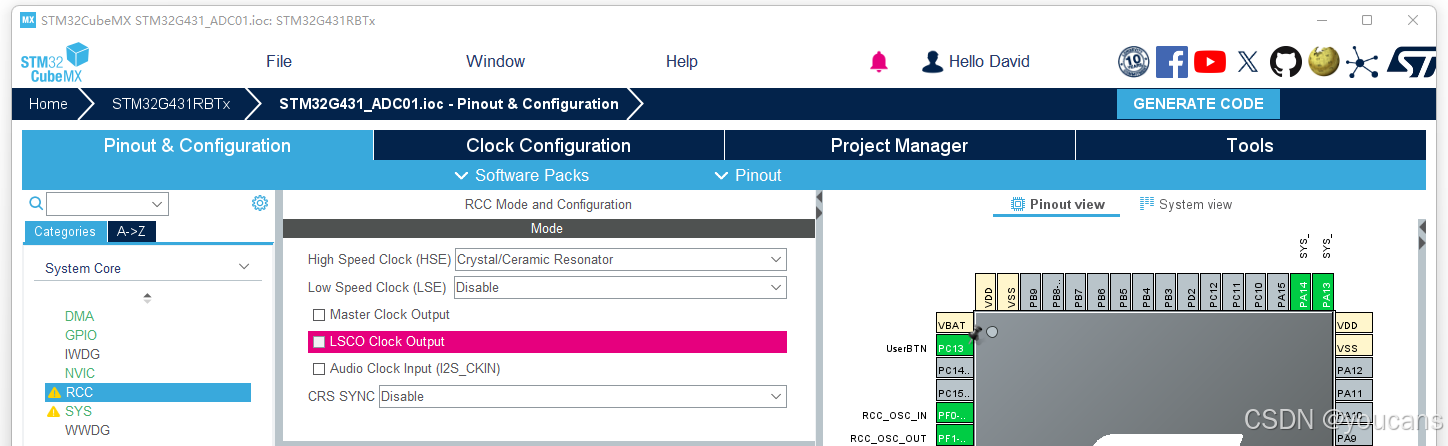This screenshot has height=446, width=1448.
Task: Open the peripheral search combo box
Action: pyautogui.click(x=107, y=204)
